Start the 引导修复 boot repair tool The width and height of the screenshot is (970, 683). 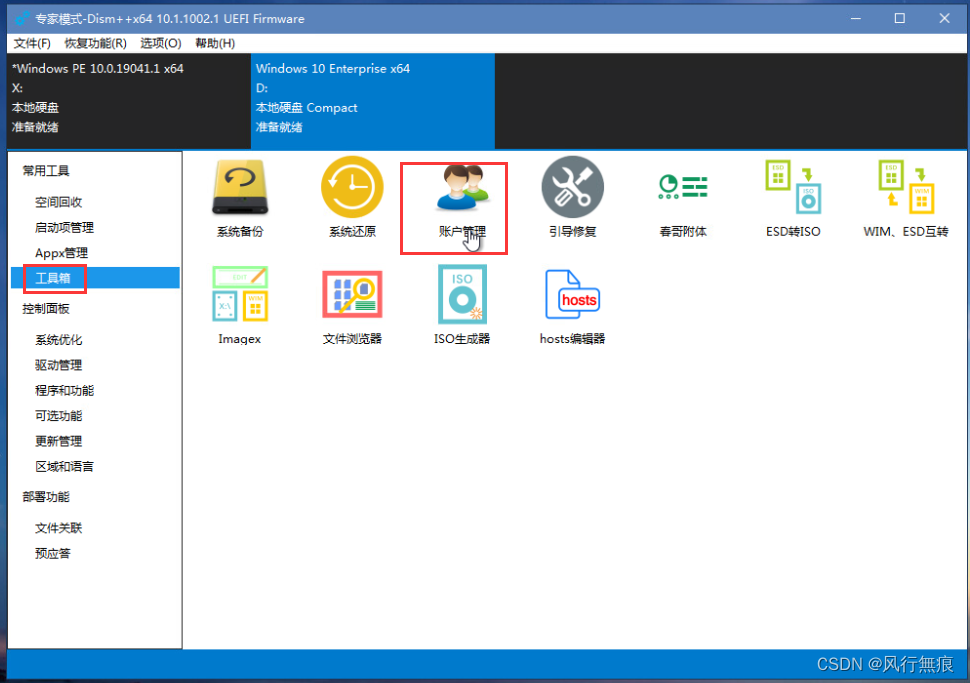click(573, 198)
